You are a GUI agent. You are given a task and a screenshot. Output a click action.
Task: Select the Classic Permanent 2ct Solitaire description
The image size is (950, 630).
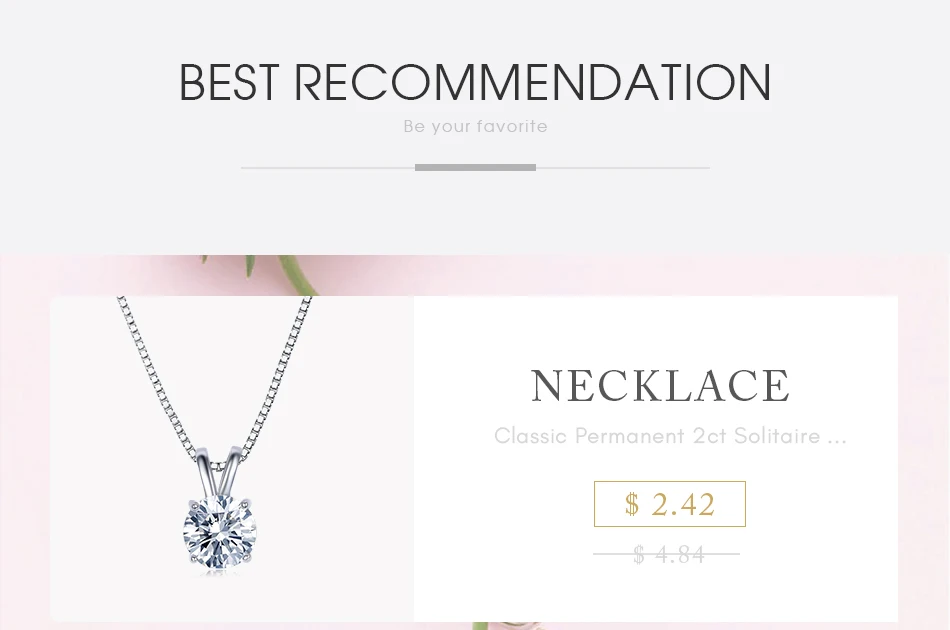coord(670,436)
